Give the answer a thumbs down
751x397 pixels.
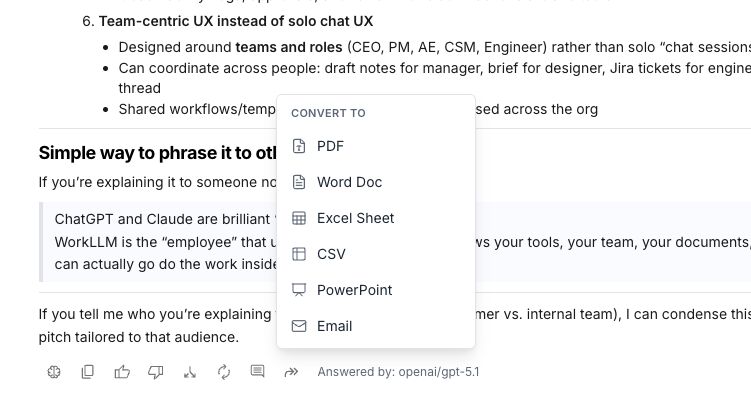[156, 372]
